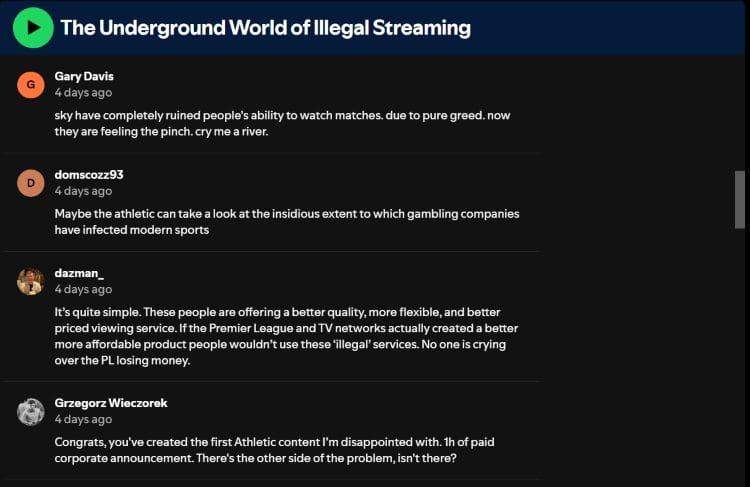Open the Grzegorz Wieczorek profile name
The height and width of the screenshot is (487, 750).
(111, 403)
